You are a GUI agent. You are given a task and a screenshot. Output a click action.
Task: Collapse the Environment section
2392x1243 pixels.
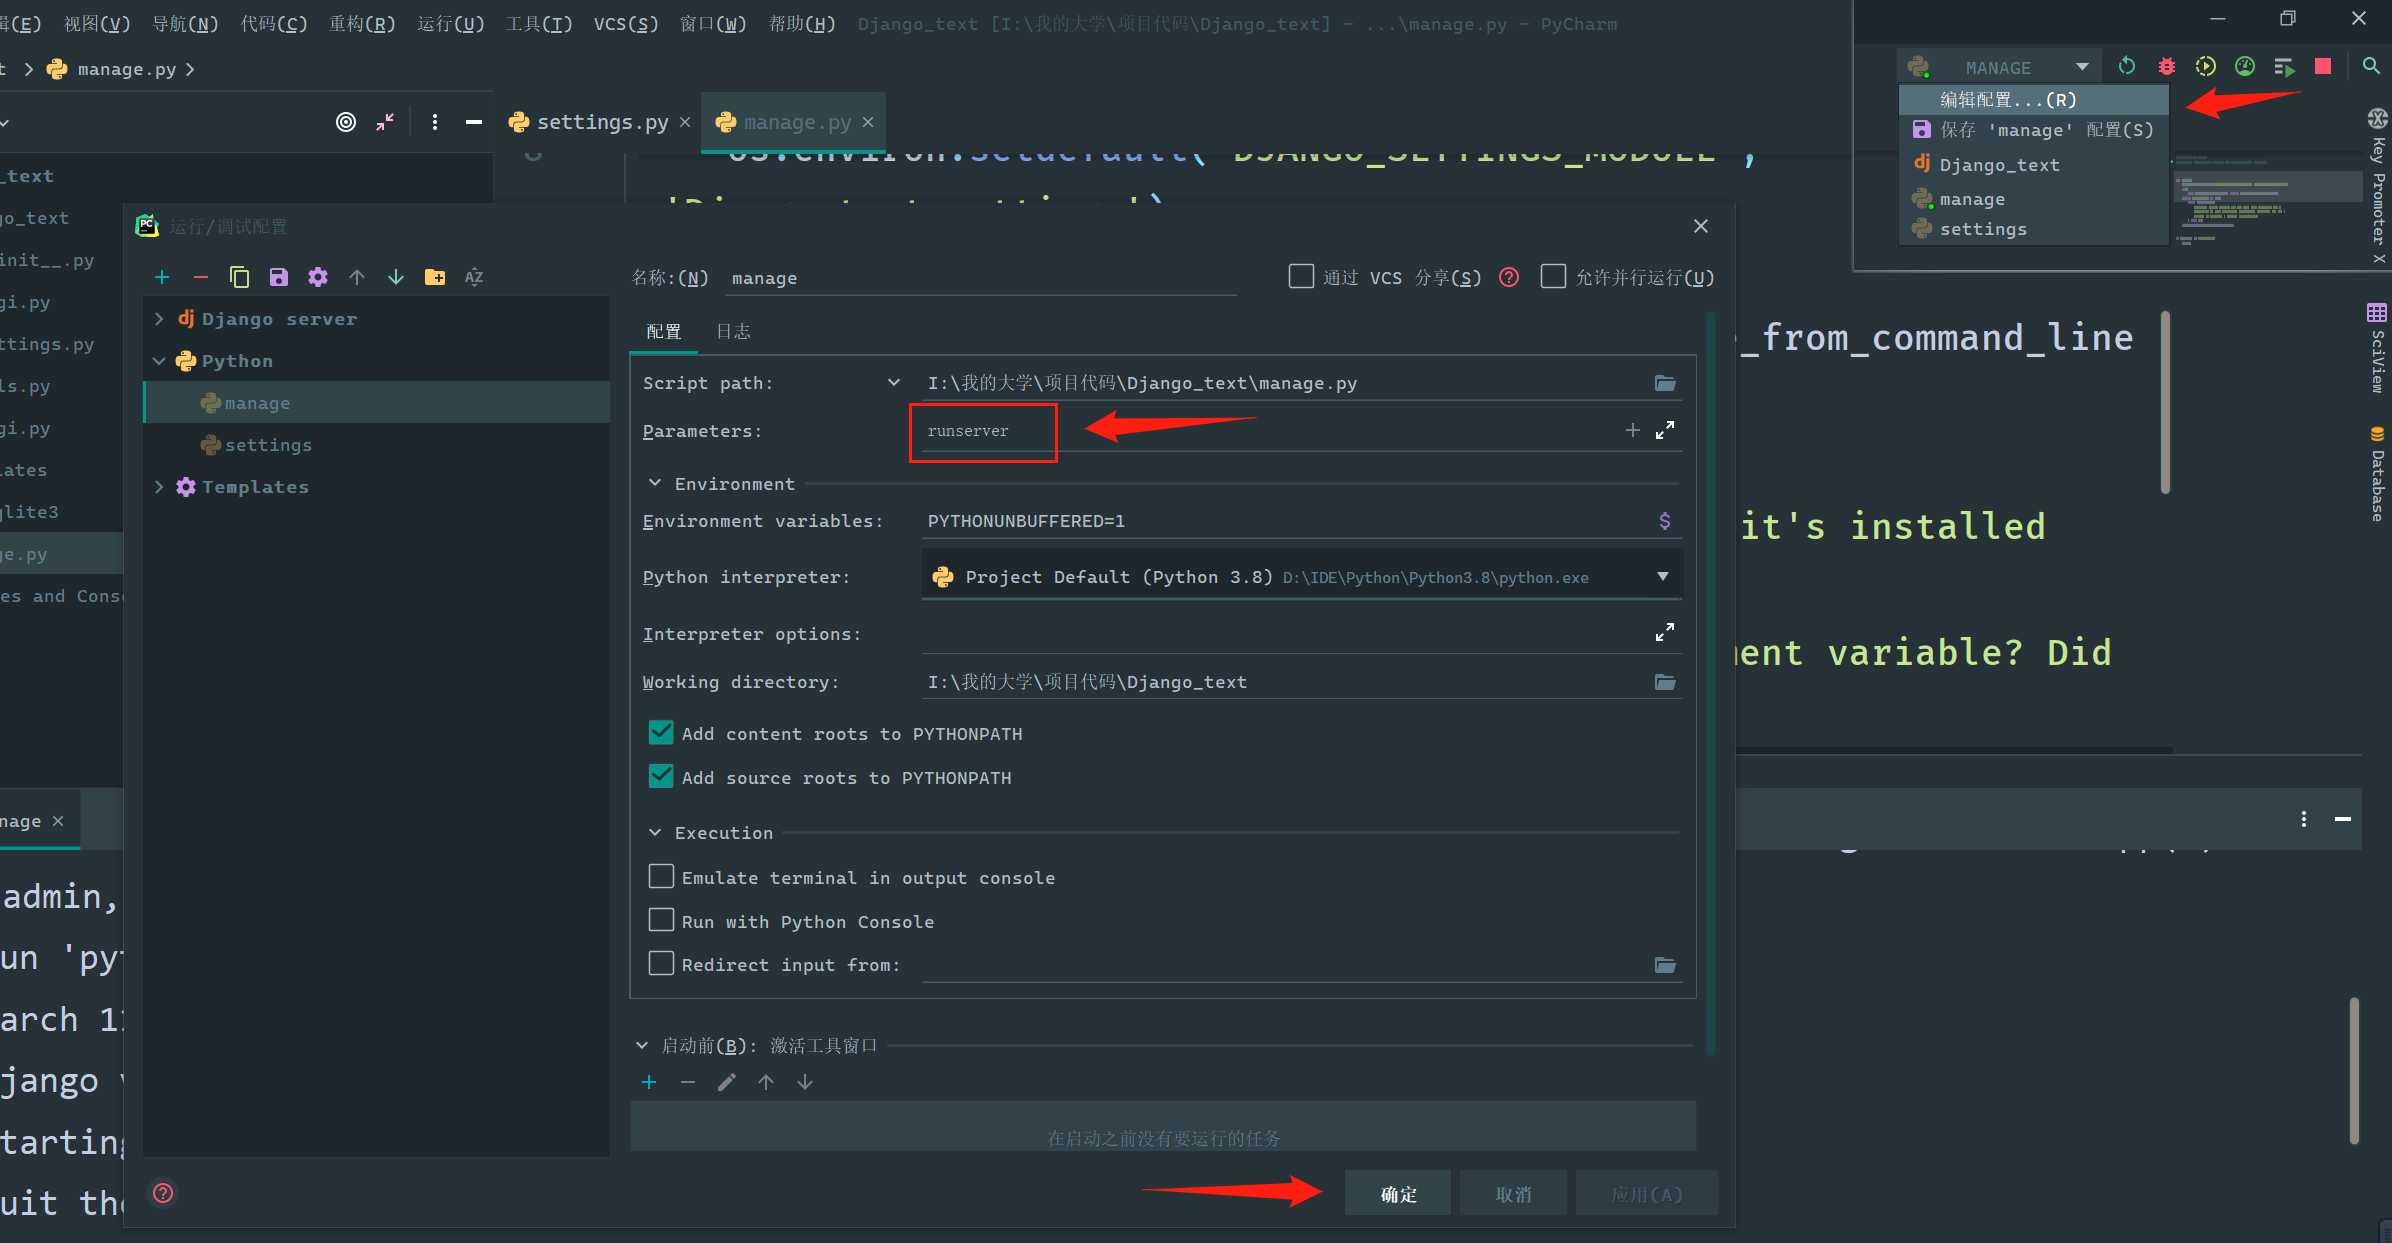[655, 483]
